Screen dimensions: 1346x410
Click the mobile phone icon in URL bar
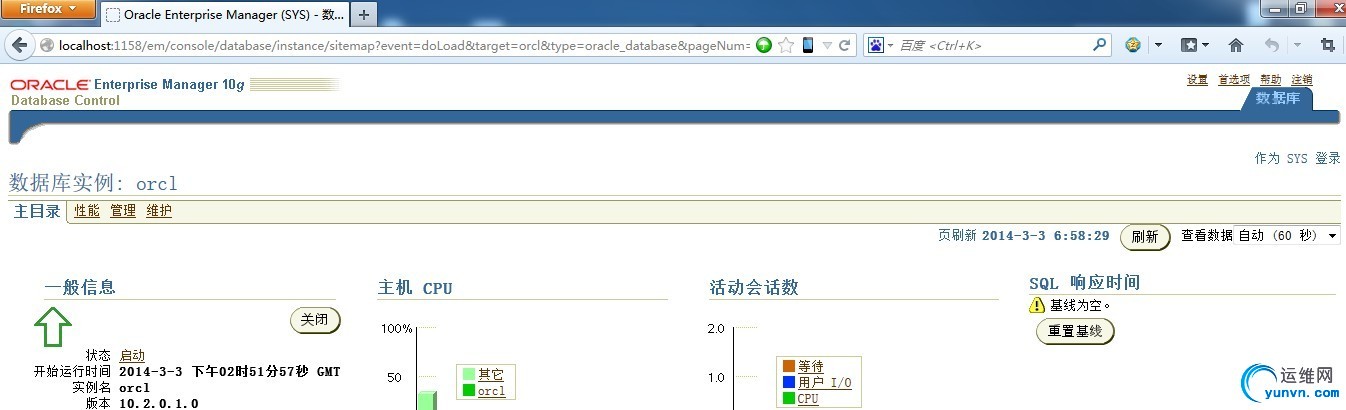click(x=807, y=45)
